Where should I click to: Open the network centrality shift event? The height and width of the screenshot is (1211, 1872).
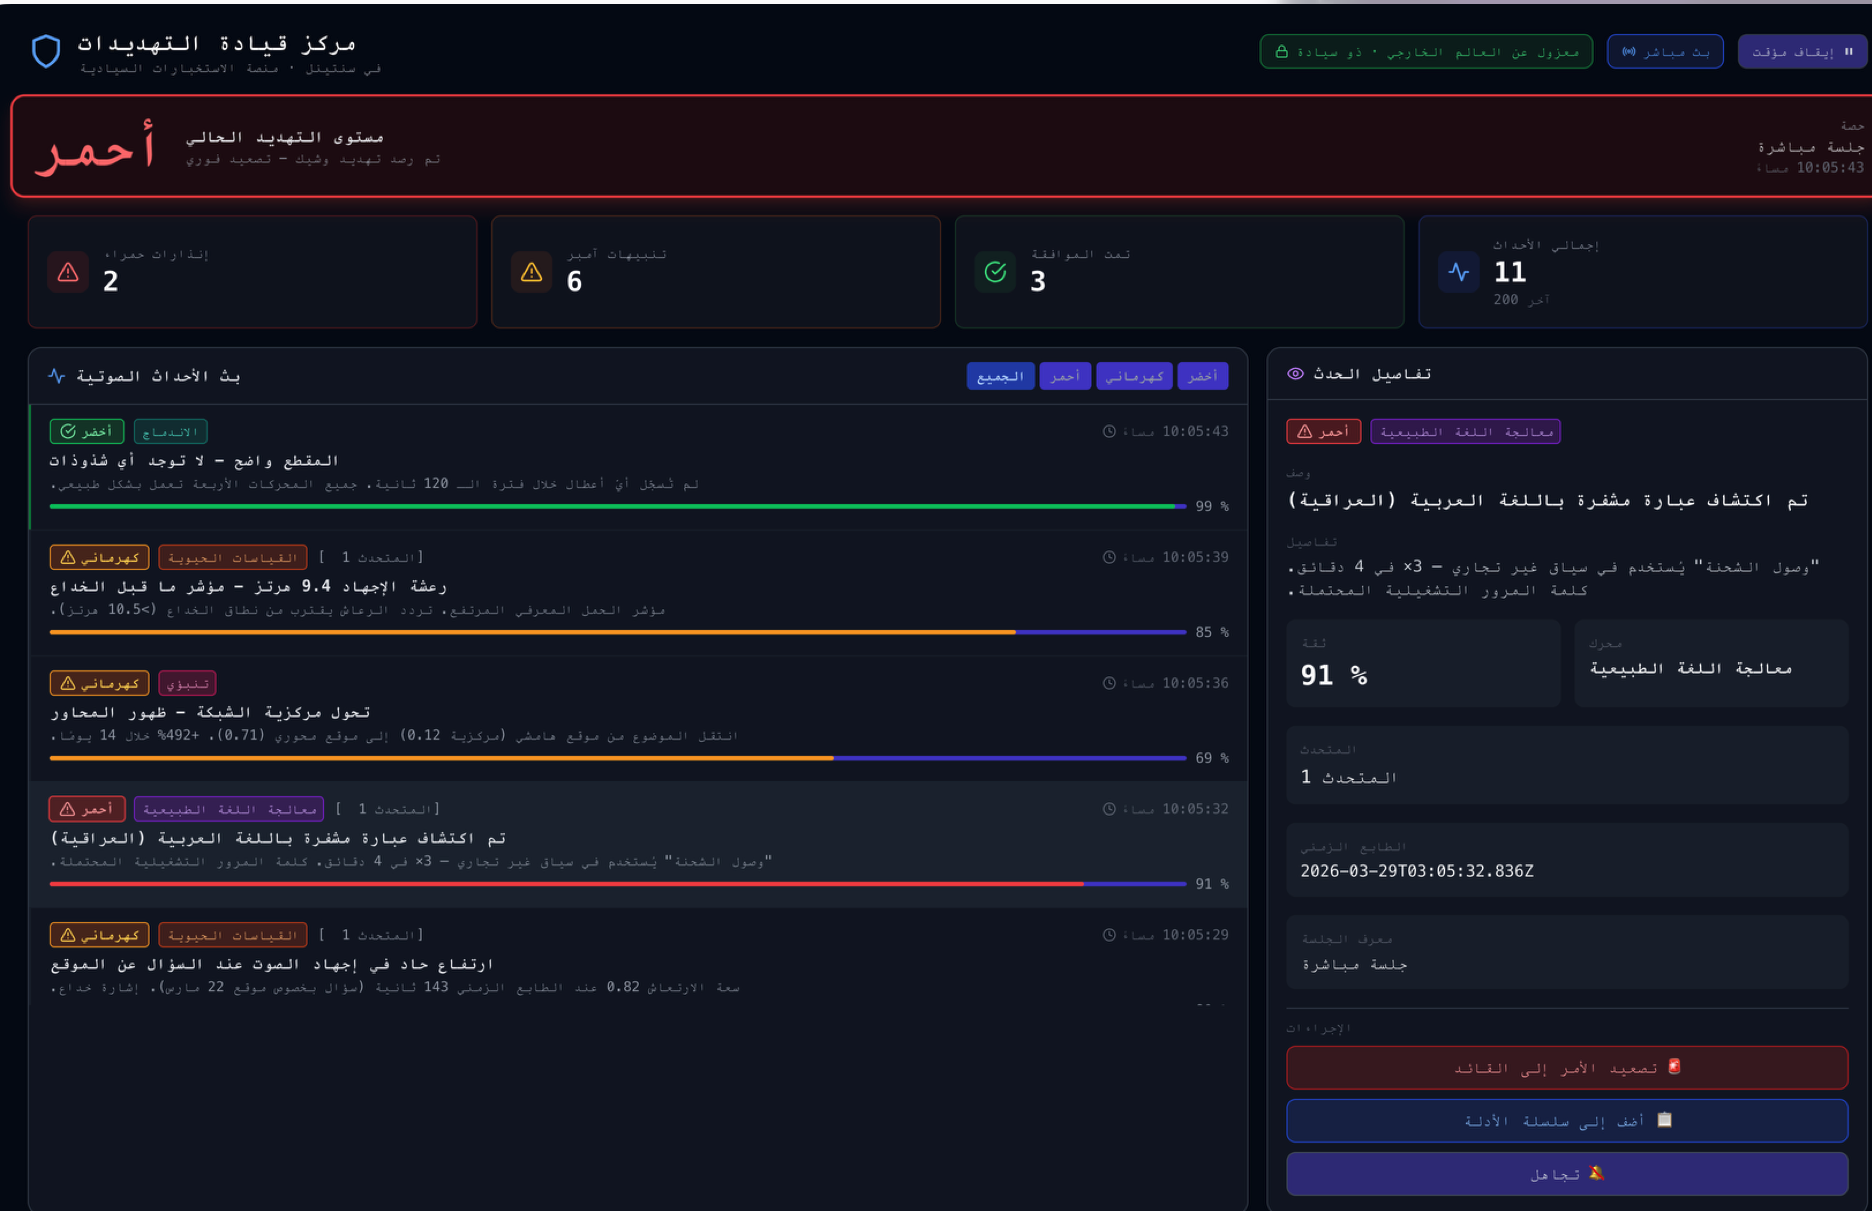click(x=639, y=719)
